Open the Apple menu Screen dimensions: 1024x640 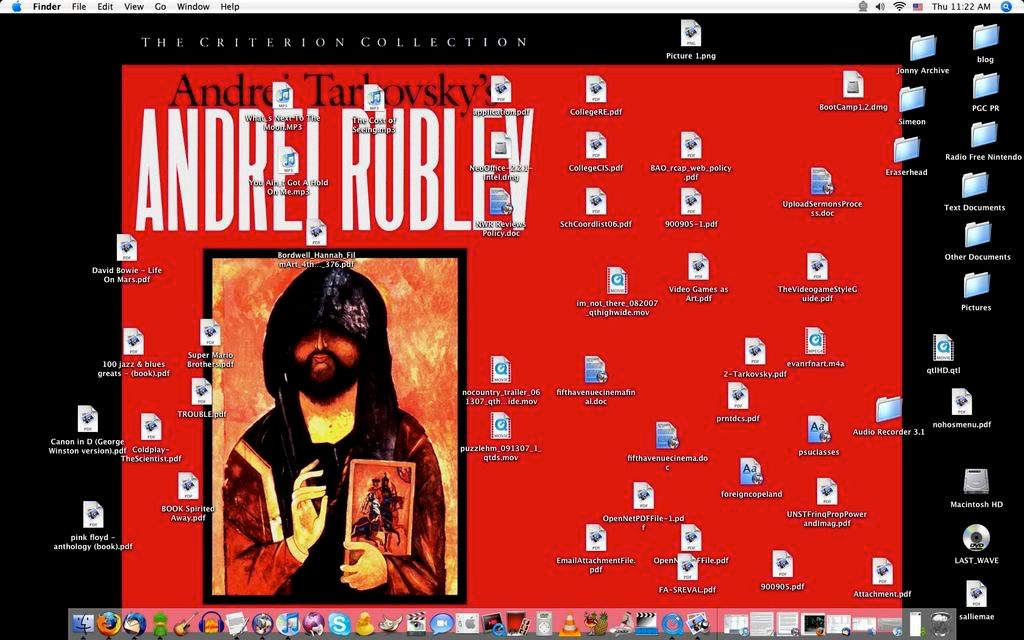pyautogui.click(x=16, y=7)
